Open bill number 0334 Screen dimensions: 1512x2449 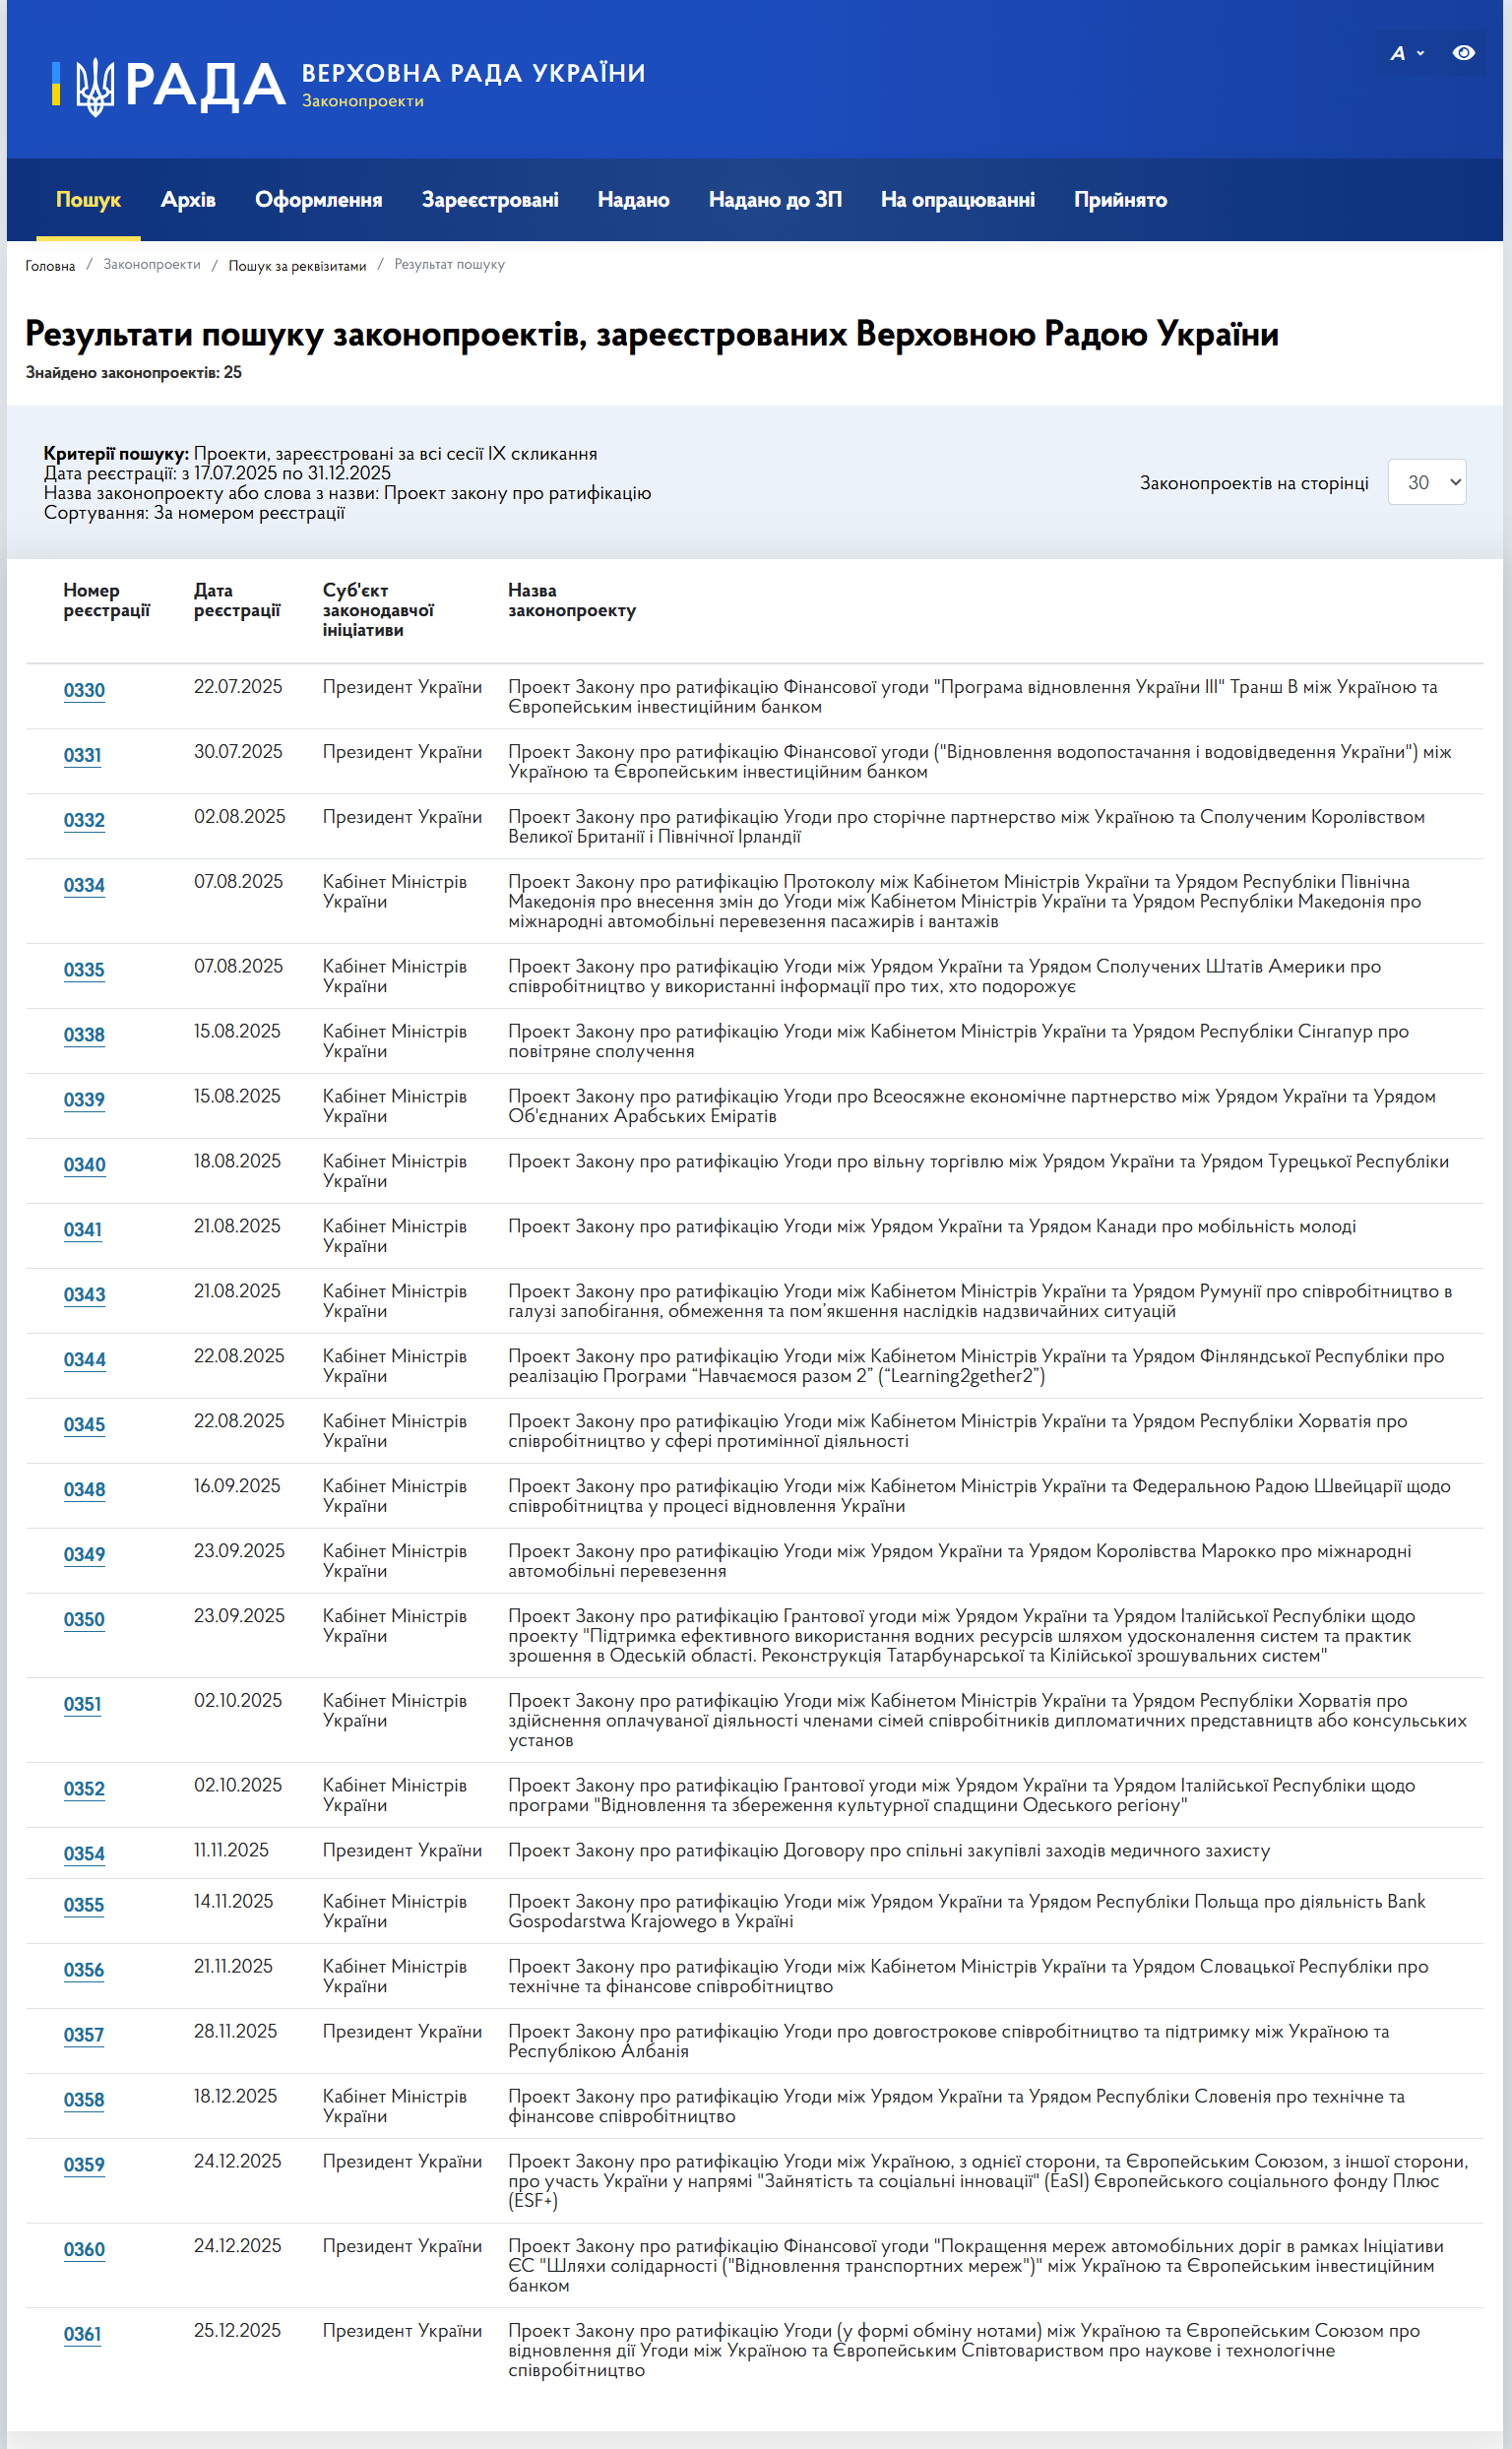click(84, 885)
